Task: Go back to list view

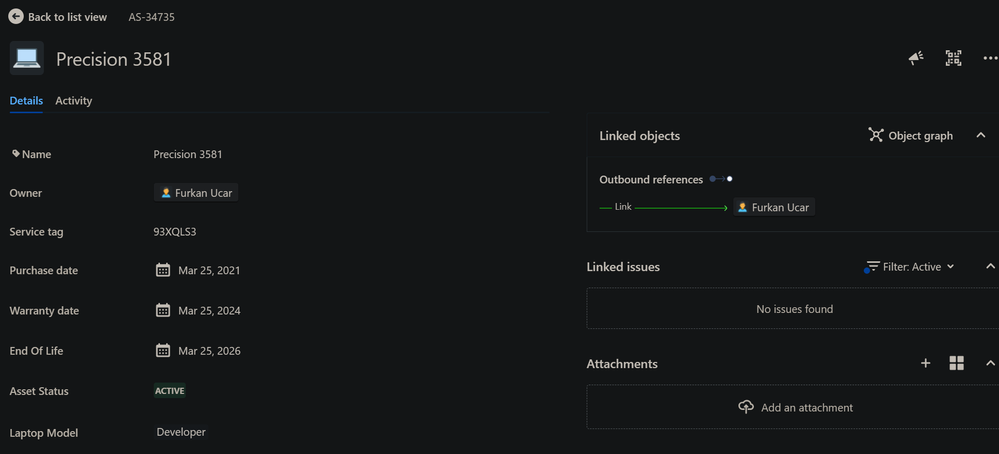Action: (57, 17)
